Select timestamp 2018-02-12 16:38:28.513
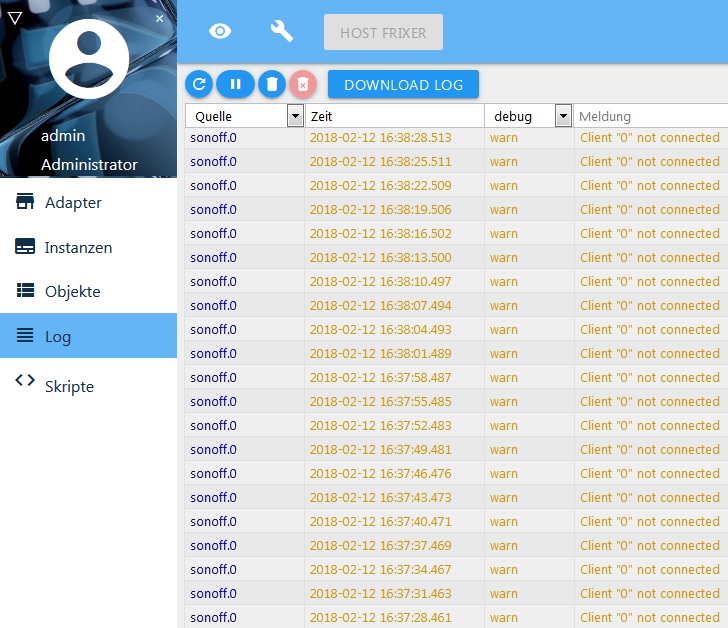Viewport: 728px width, 628px height. pyautogui.click(x=380, y=138)
